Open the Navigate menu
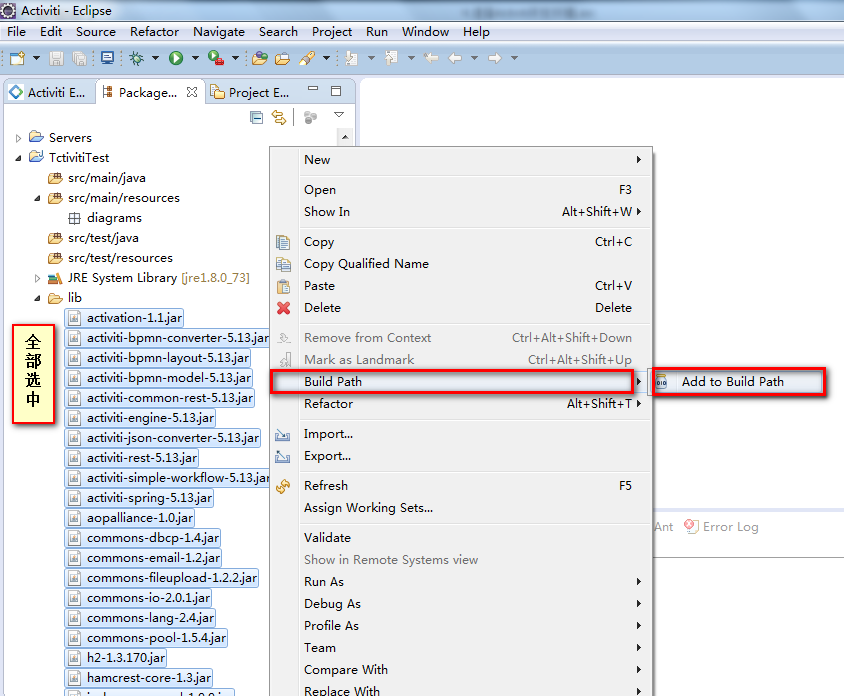Viewport: 844px width, 696px height. 219,32
